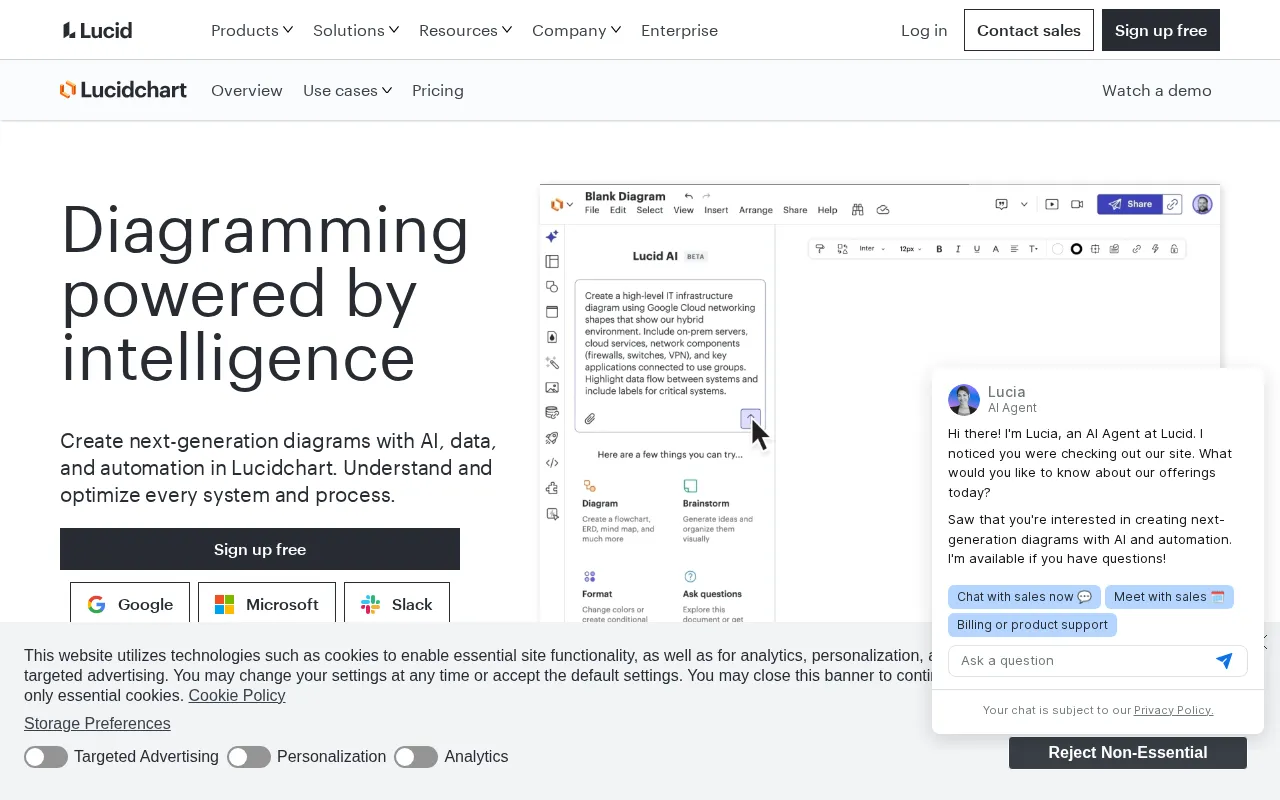Click the black outline color circle in demo toolbar
This screenshot has height=800, width=1280.
pos(1077,249)
